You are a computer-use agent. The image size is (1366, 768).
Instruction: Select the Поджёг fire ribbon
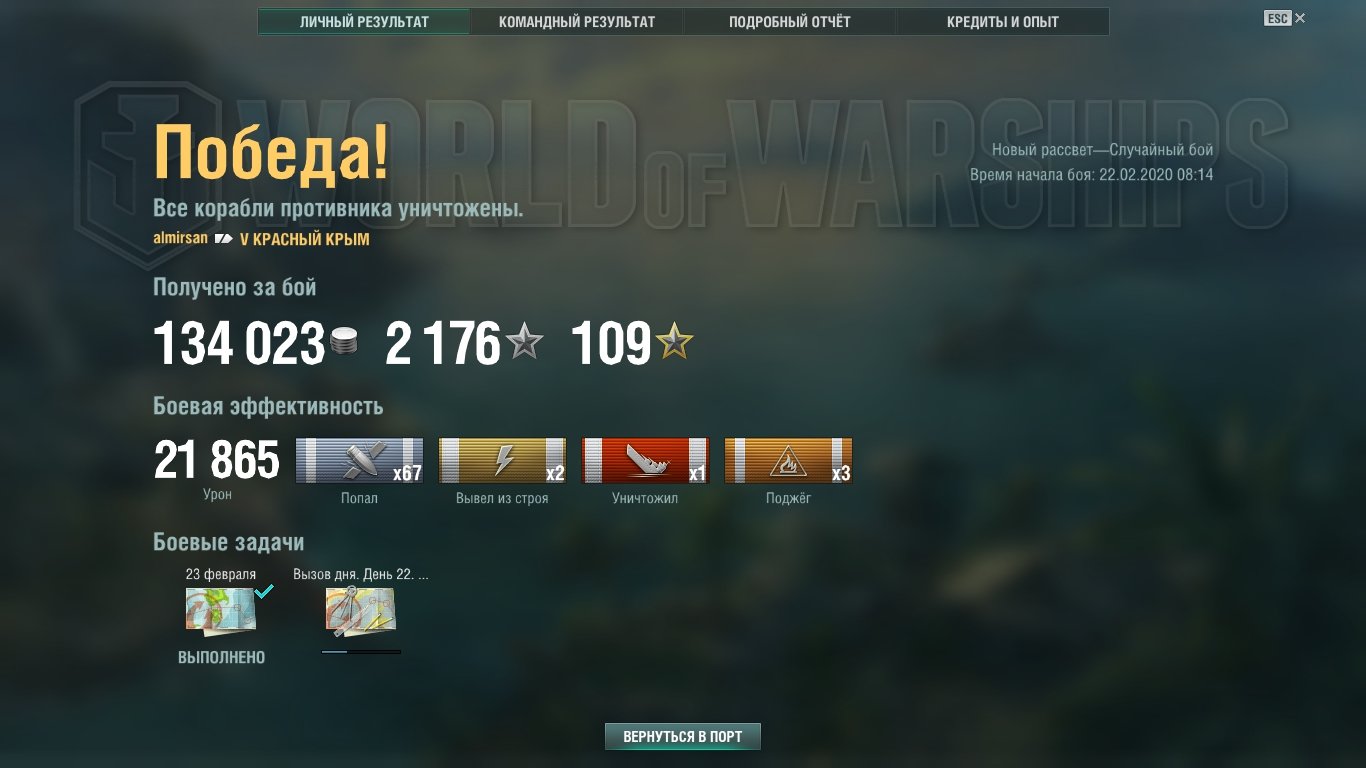coord(788,461)
